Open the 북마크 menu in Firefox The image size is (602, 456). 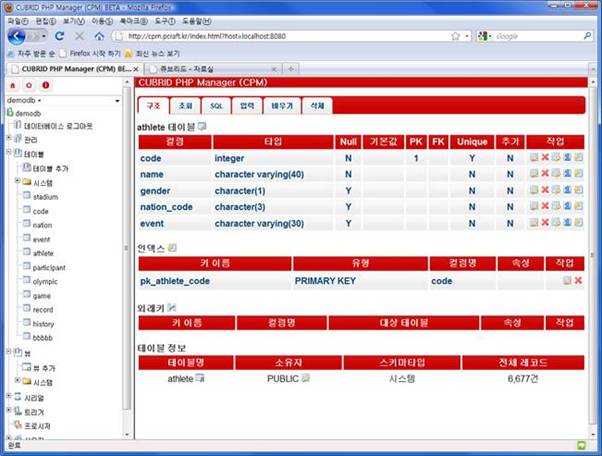(x=134, y=21)
